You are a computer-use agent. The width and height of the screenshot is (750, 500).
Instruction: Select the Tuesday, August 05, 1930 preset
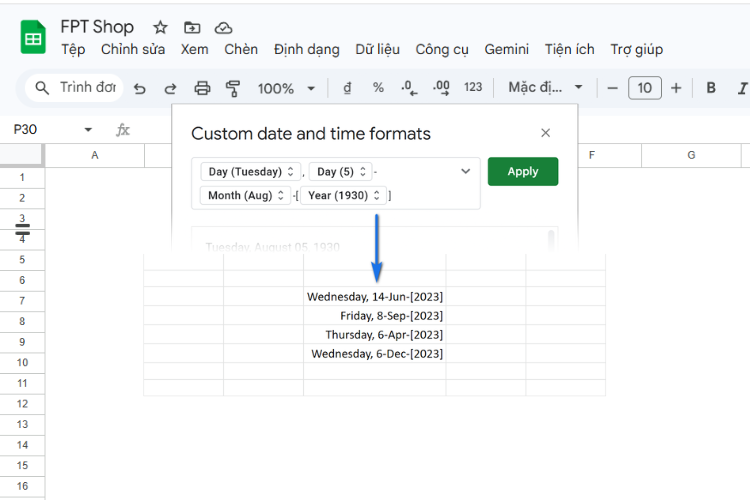[273, 247]
